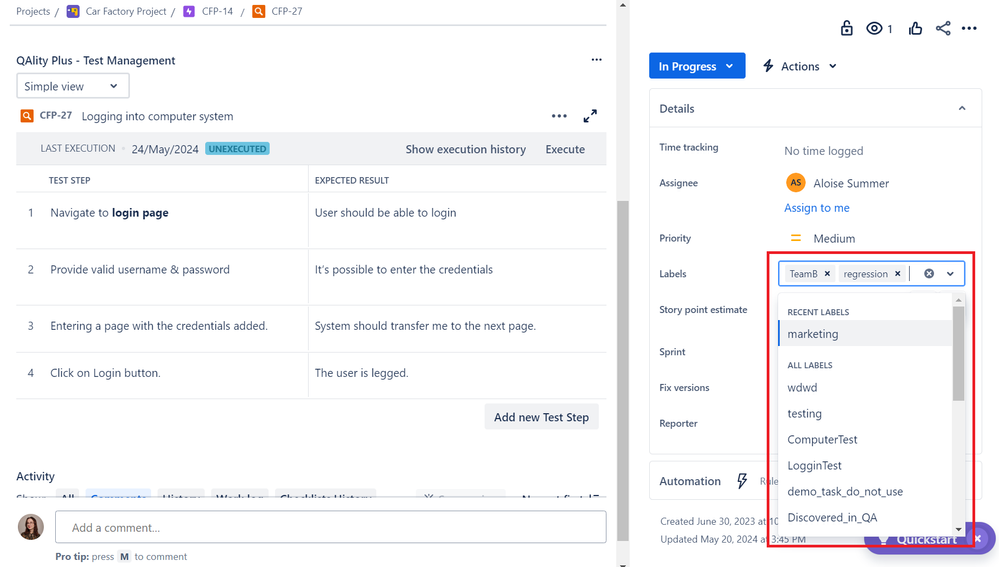Screen dimensions: 999x567
Task: Click 'User should be able to login' cell
Action: (x=385, y=213)
